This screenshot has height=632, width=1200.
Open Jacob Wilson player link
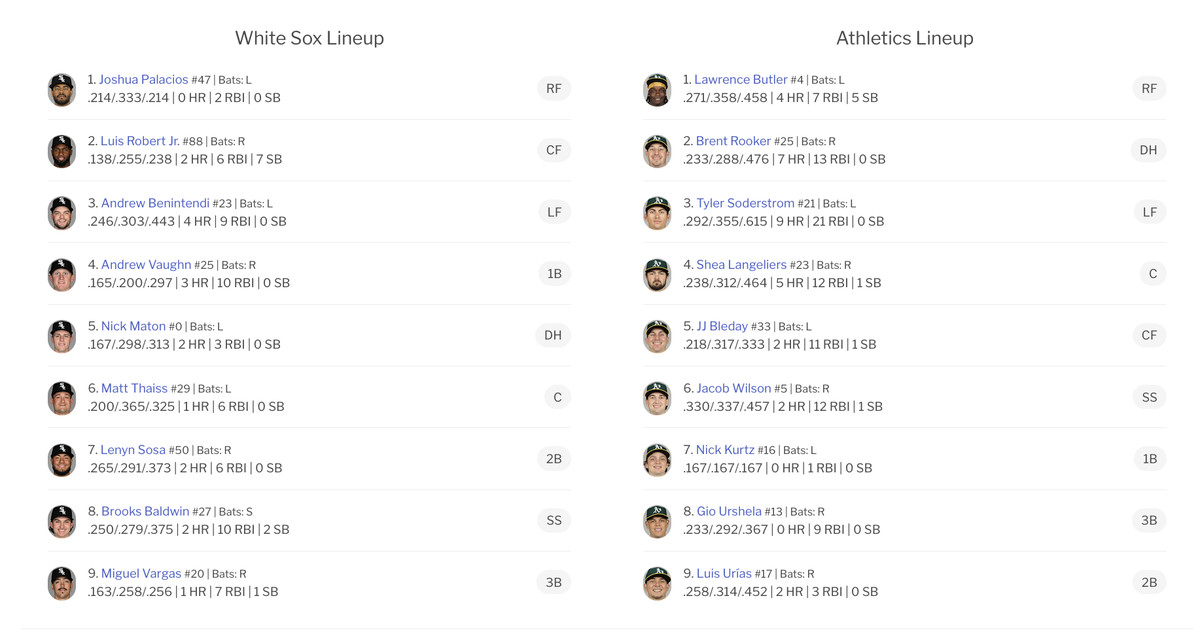pos(733,388)
